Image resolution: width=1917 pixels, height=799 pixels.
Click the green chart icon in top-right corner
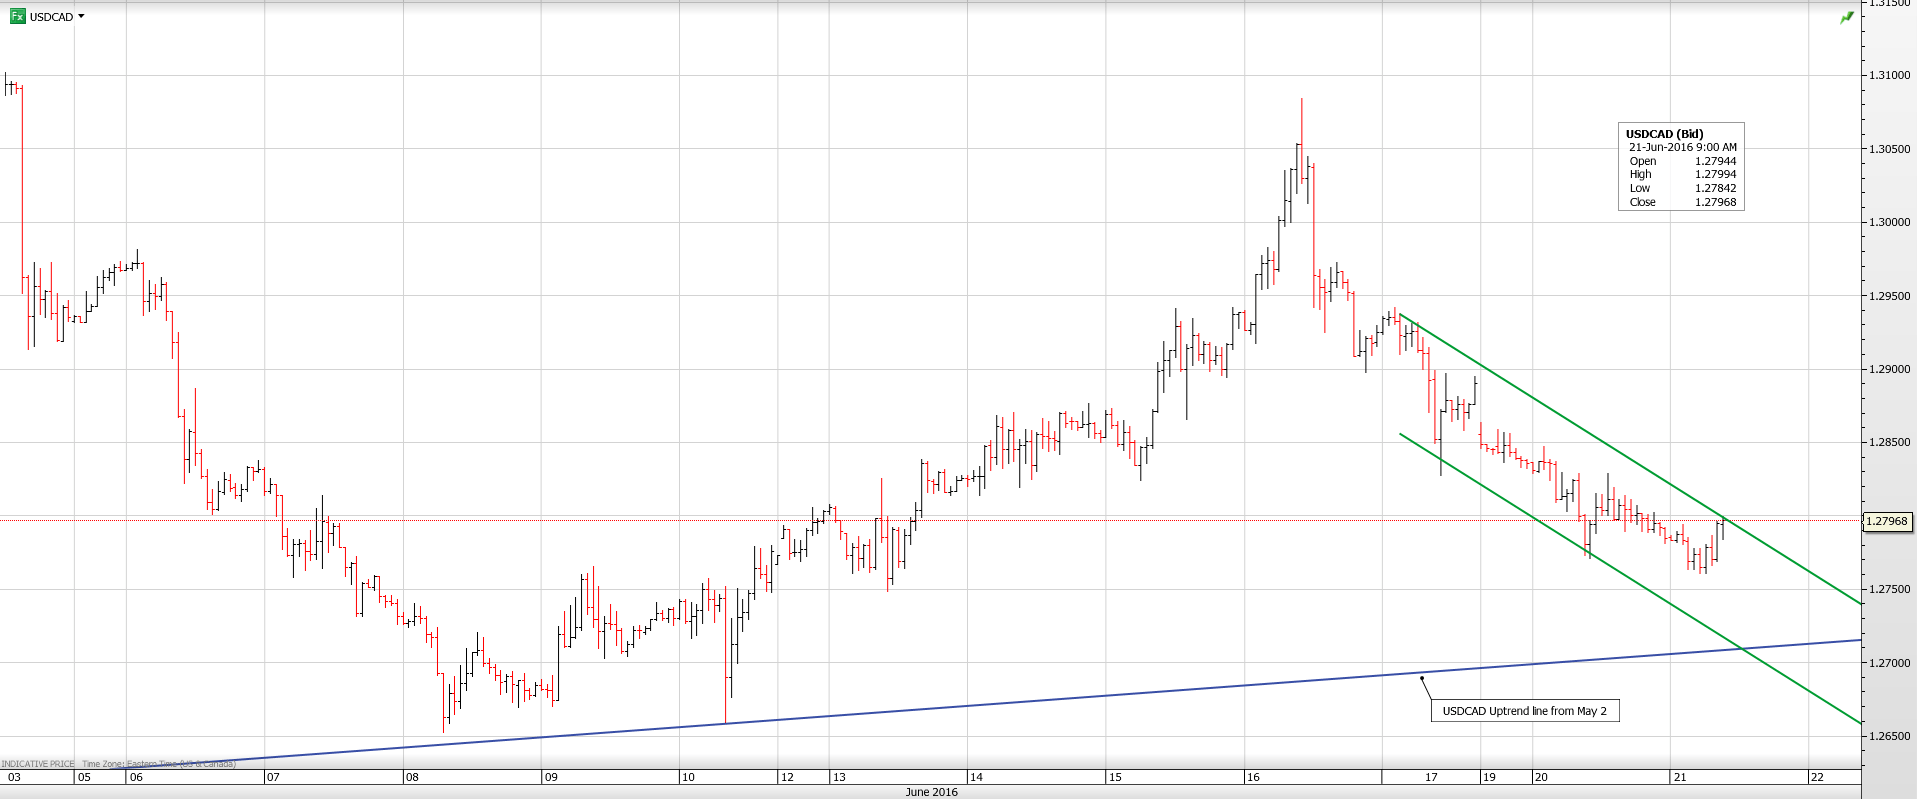(x=1847, y=18)
